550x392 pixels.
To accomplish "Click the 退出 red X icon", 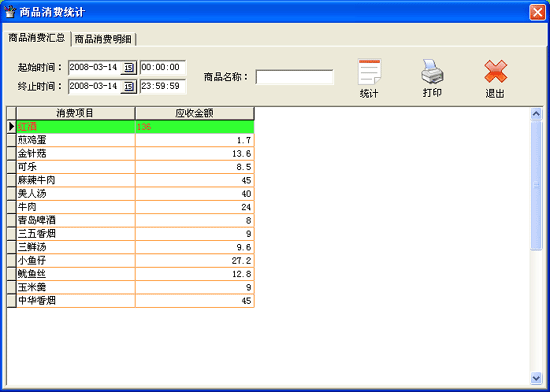I will coord(495,71).
